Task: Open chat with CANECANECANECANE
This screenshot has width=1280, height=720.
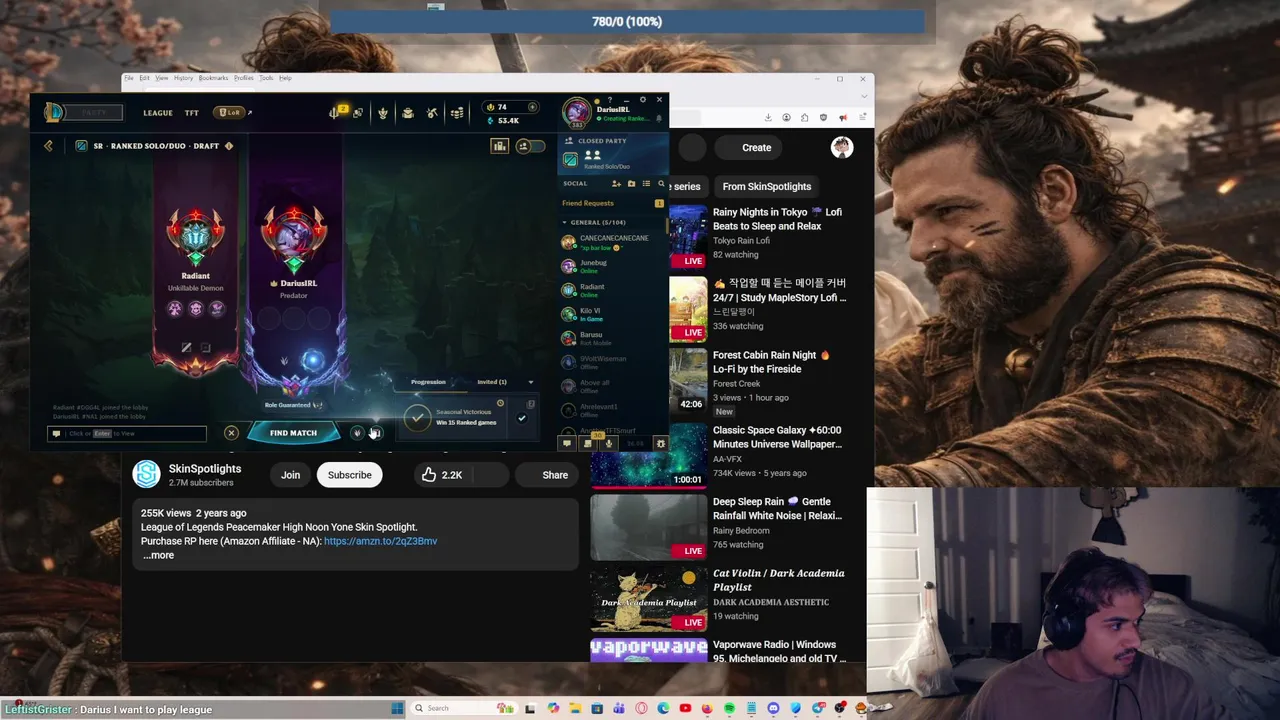Action: 612,242
